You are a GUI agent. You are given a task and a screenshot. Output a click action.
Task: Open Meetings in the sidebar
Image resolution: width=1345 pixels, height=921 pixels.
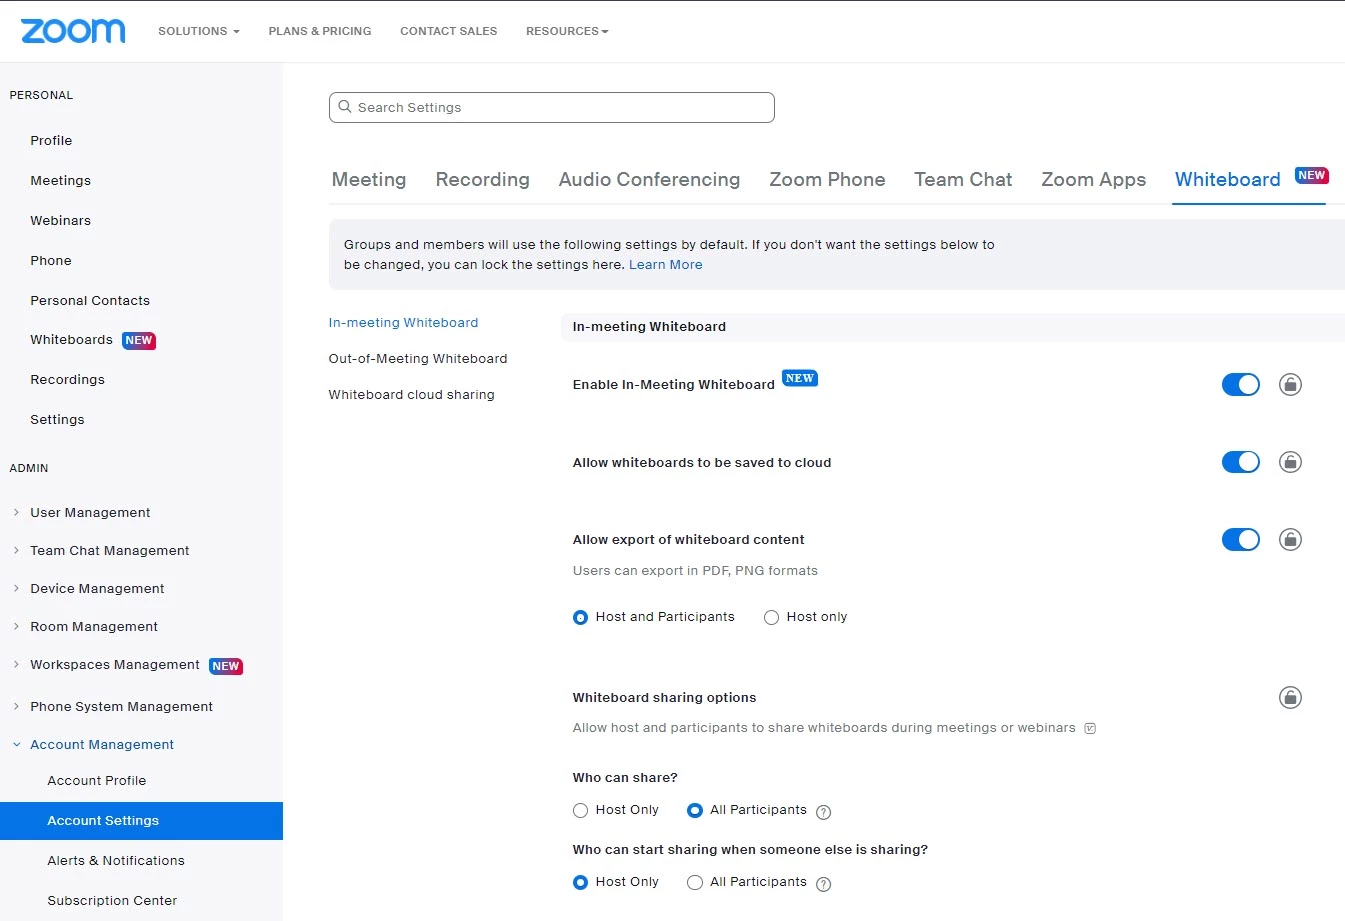point(60,181)
